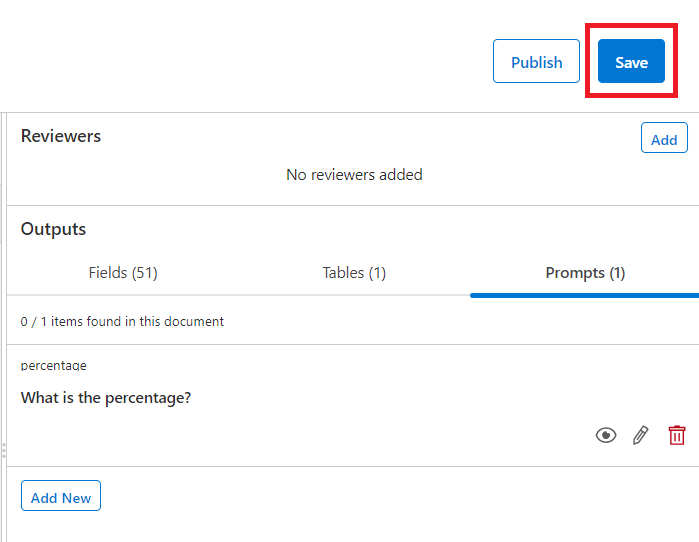Click the 'No reviewers added' message
The width and height of the screenshot is (699, 542).
[x=354, y=175]
